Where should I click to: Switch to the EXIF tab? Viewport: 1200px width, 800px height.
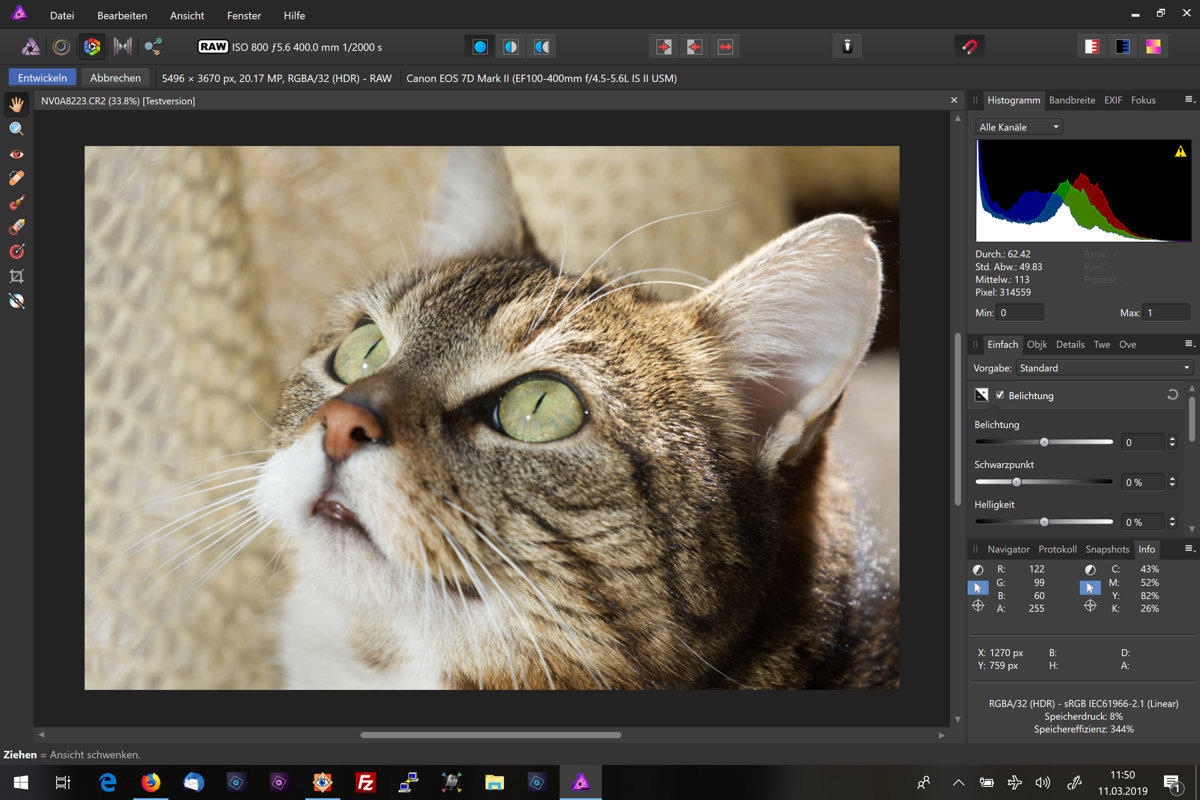[1112, 100]
